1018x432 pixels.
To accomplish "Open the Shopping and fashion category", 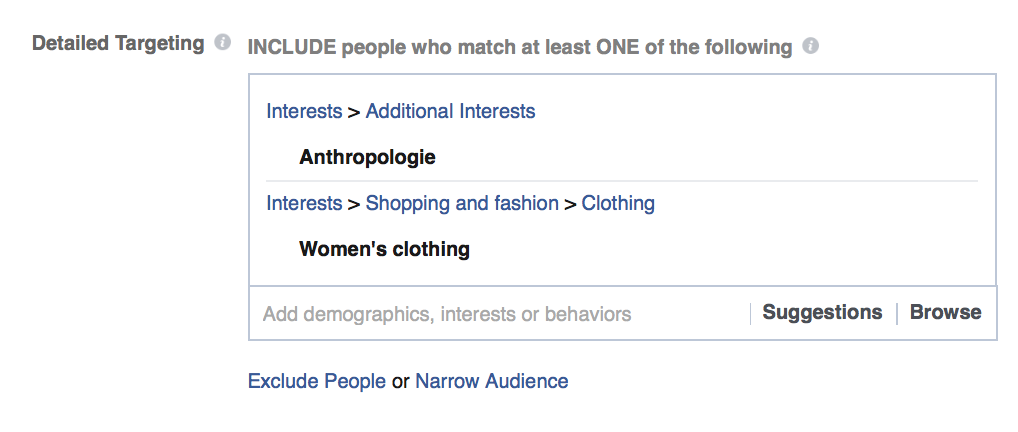I will pyautogui.click(x=462, y=203).
